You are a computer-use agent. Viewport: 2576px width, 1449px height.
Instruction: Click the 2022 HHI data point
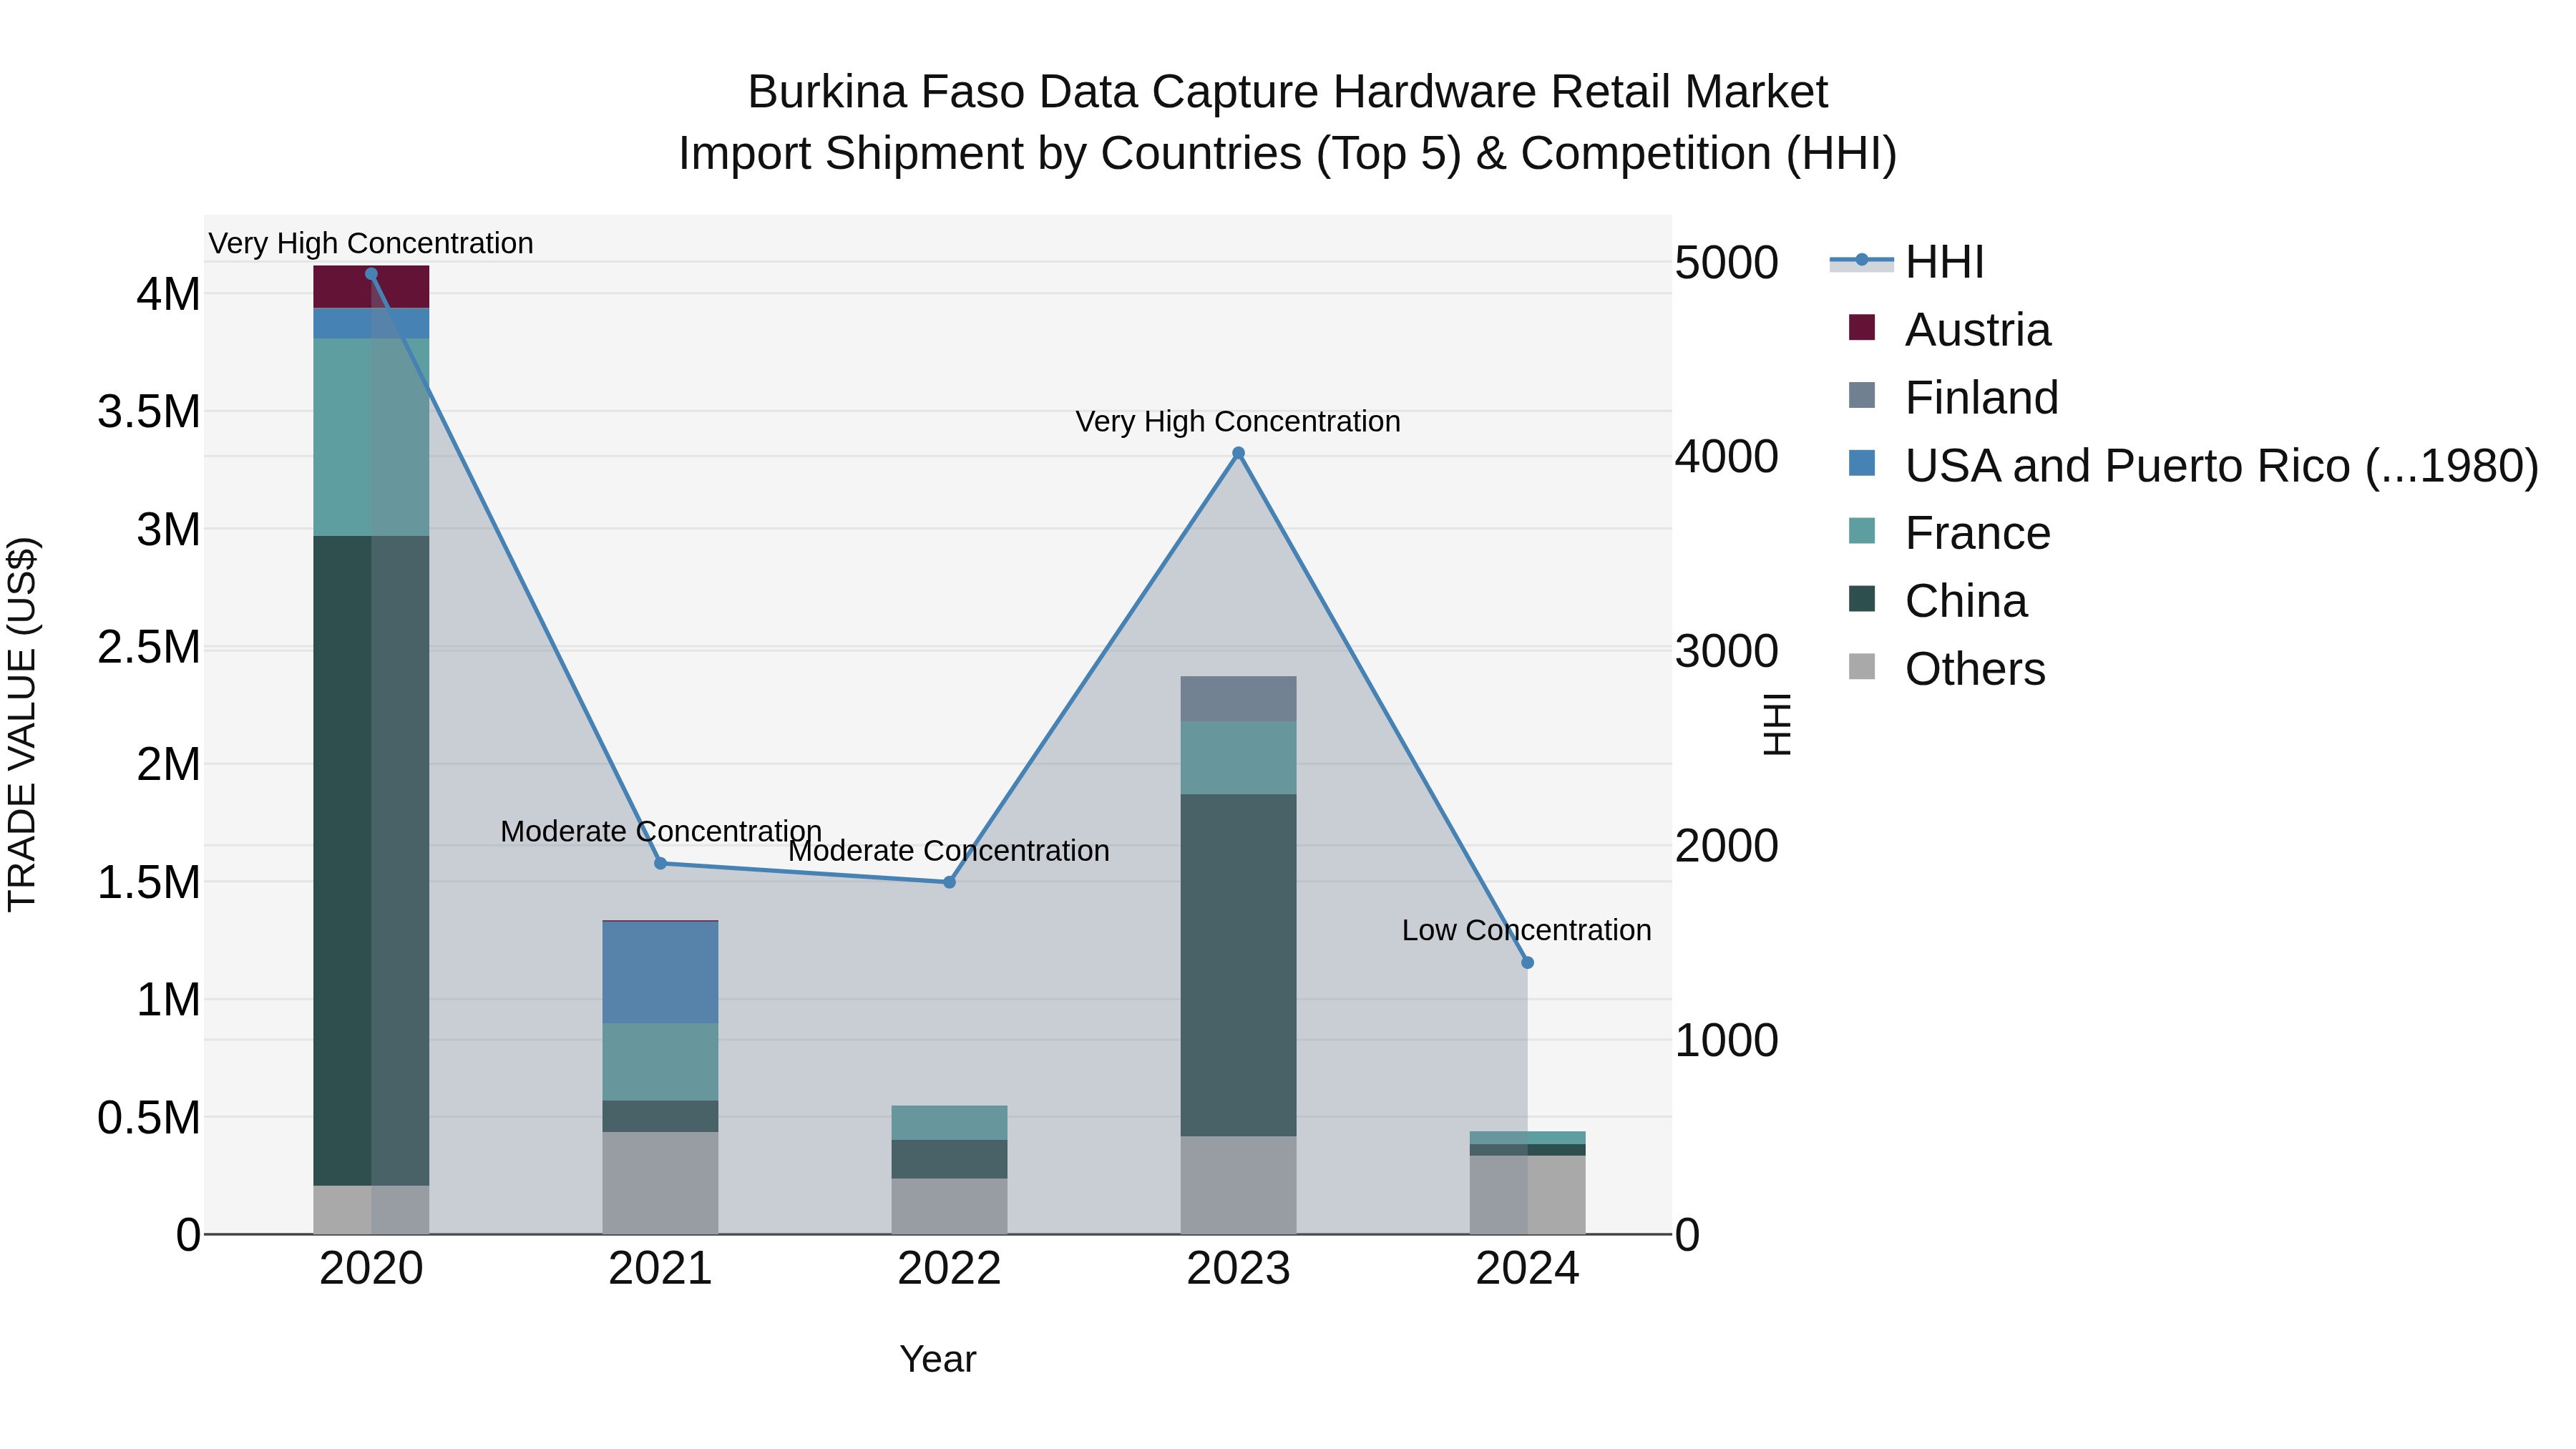pos(949,882)
